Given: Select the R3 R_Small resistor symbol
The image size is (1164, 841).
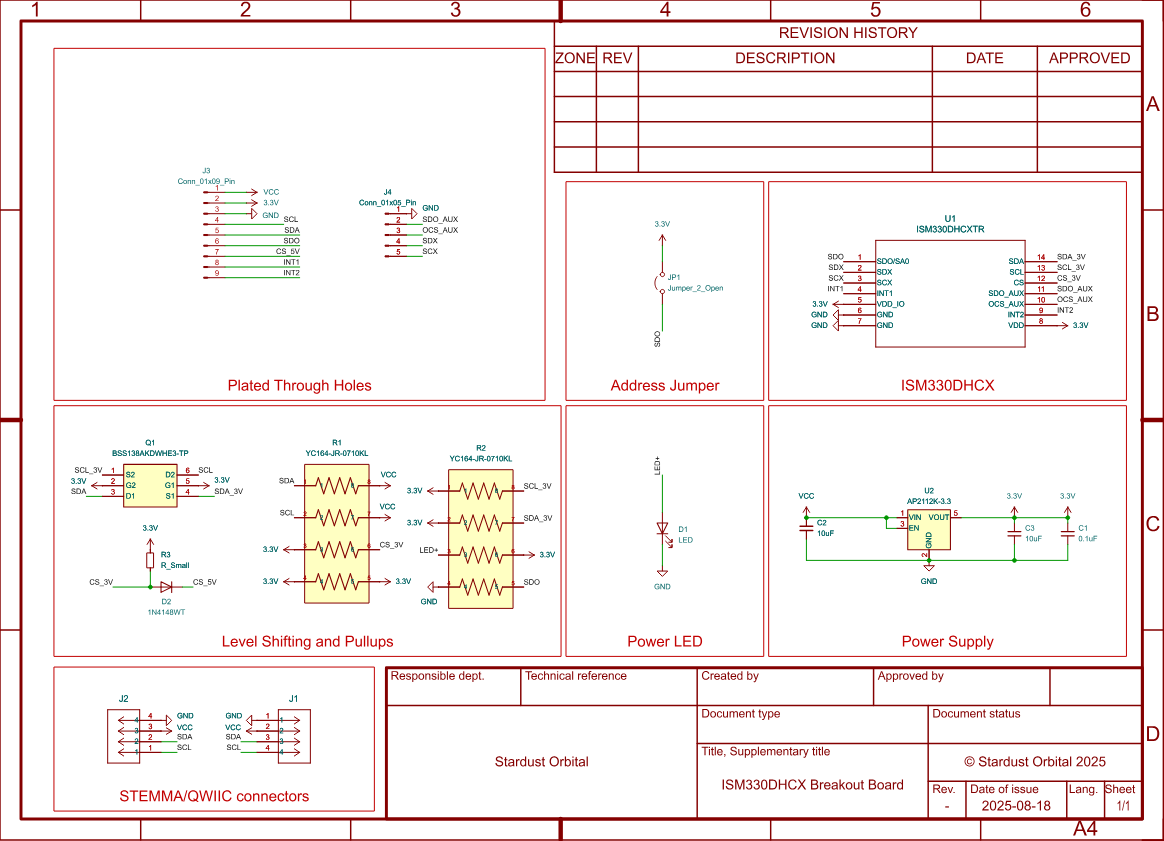Looking at the screenshot, I should pos(151,559).
